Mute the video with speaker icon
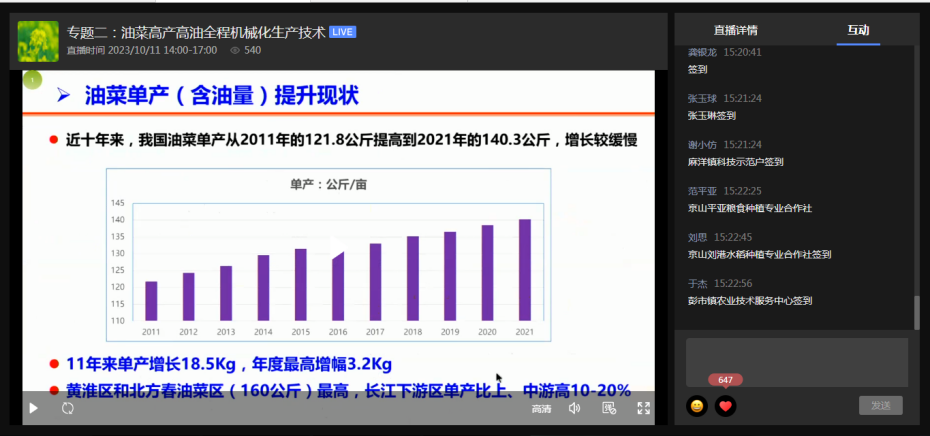The image size is (930, 436). click(x=575, y=408)
